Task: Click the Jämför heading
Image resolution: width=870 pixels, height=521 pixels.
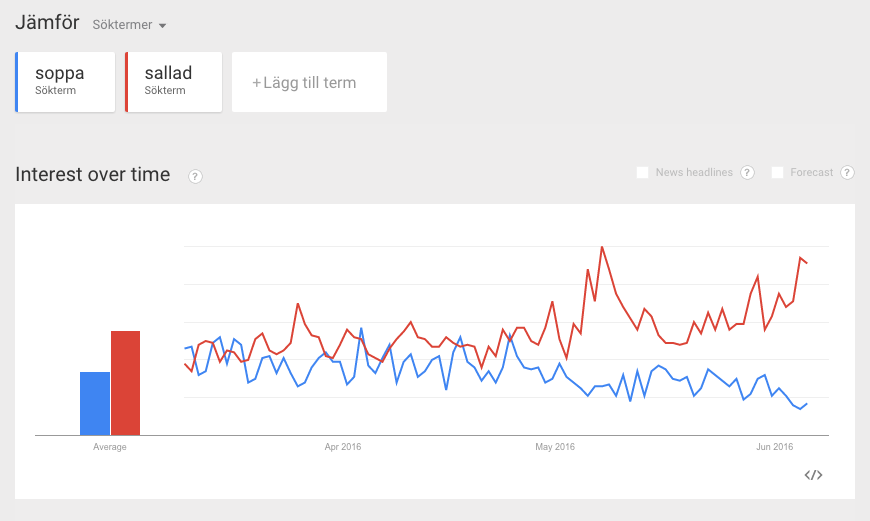Action: click(x=47, y=22)
